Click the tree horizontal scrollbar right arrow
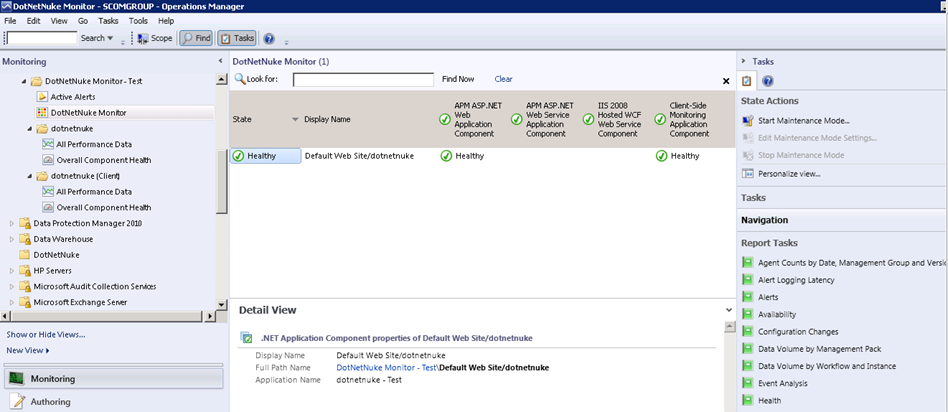 point(210,316)
